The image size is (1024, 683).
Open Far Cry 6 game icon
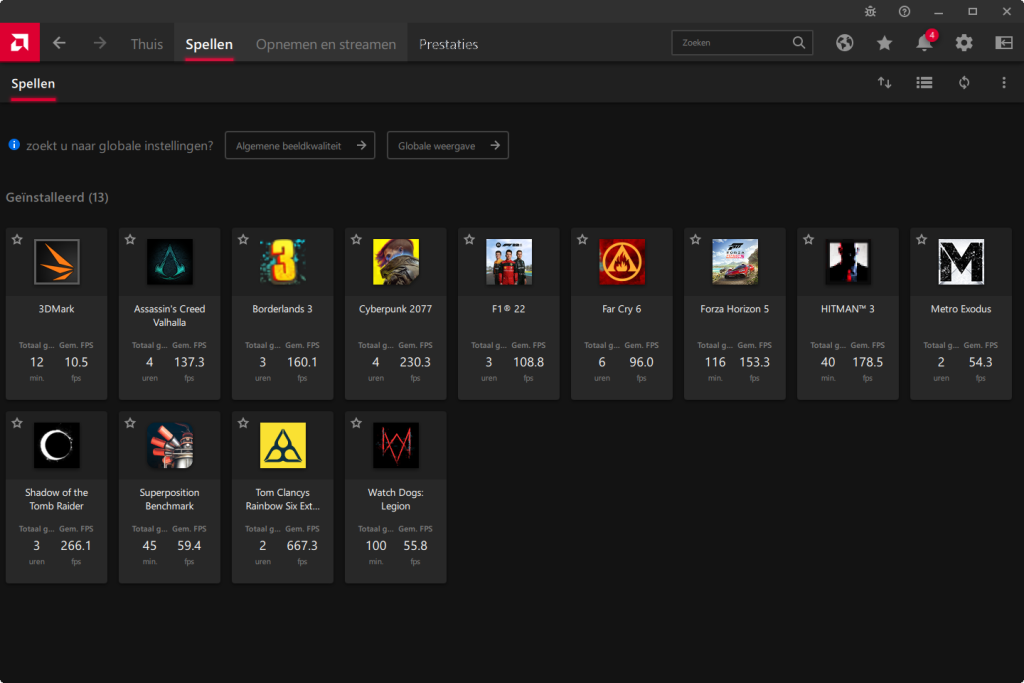click(622, 262)
